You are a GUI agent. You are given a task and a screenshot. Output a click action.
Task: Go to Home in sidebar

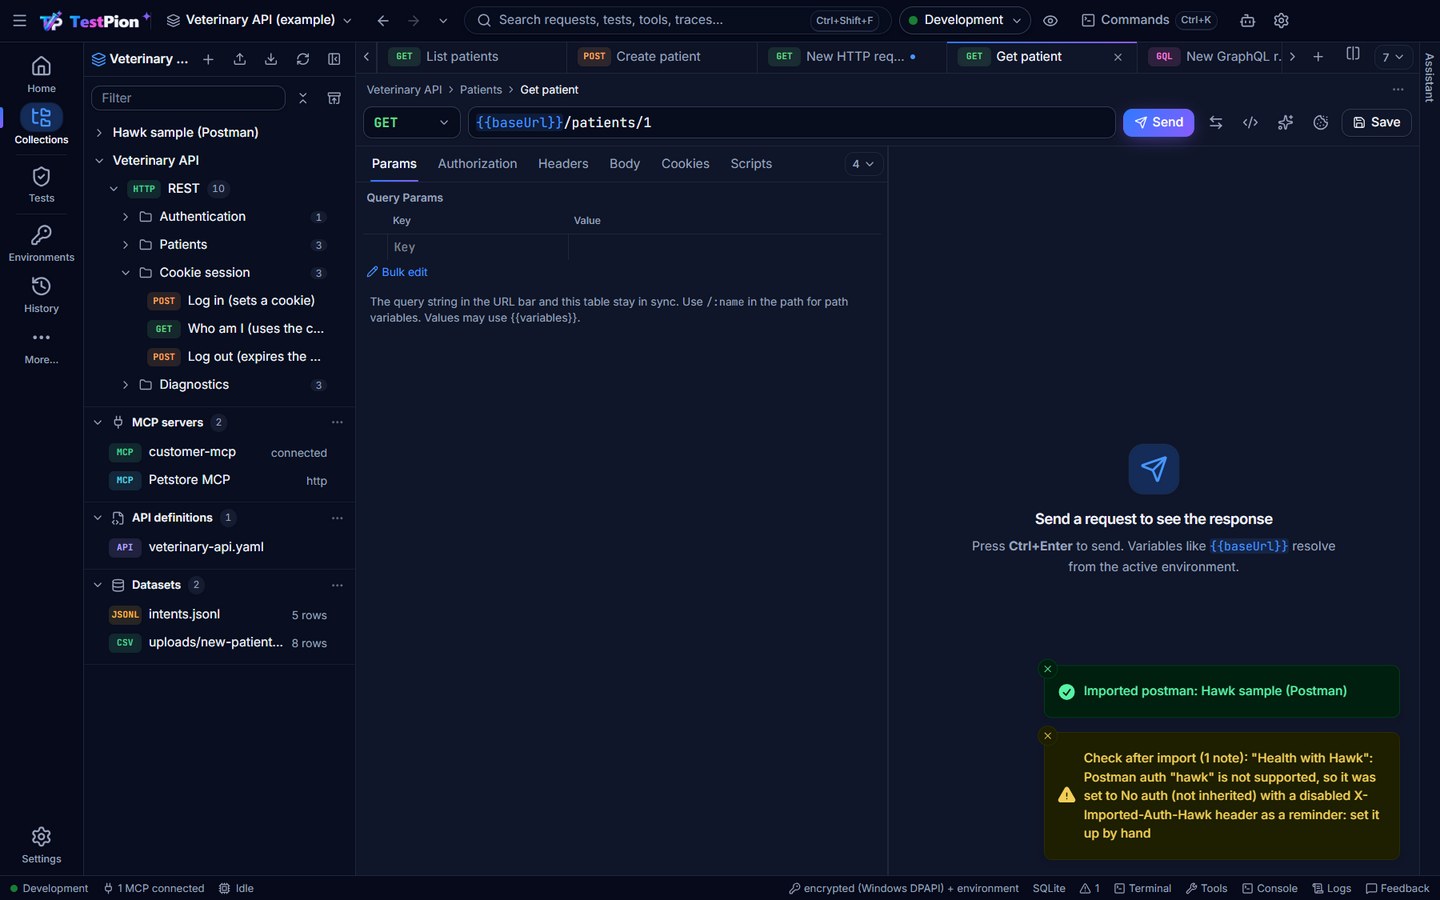coord(41,75)
